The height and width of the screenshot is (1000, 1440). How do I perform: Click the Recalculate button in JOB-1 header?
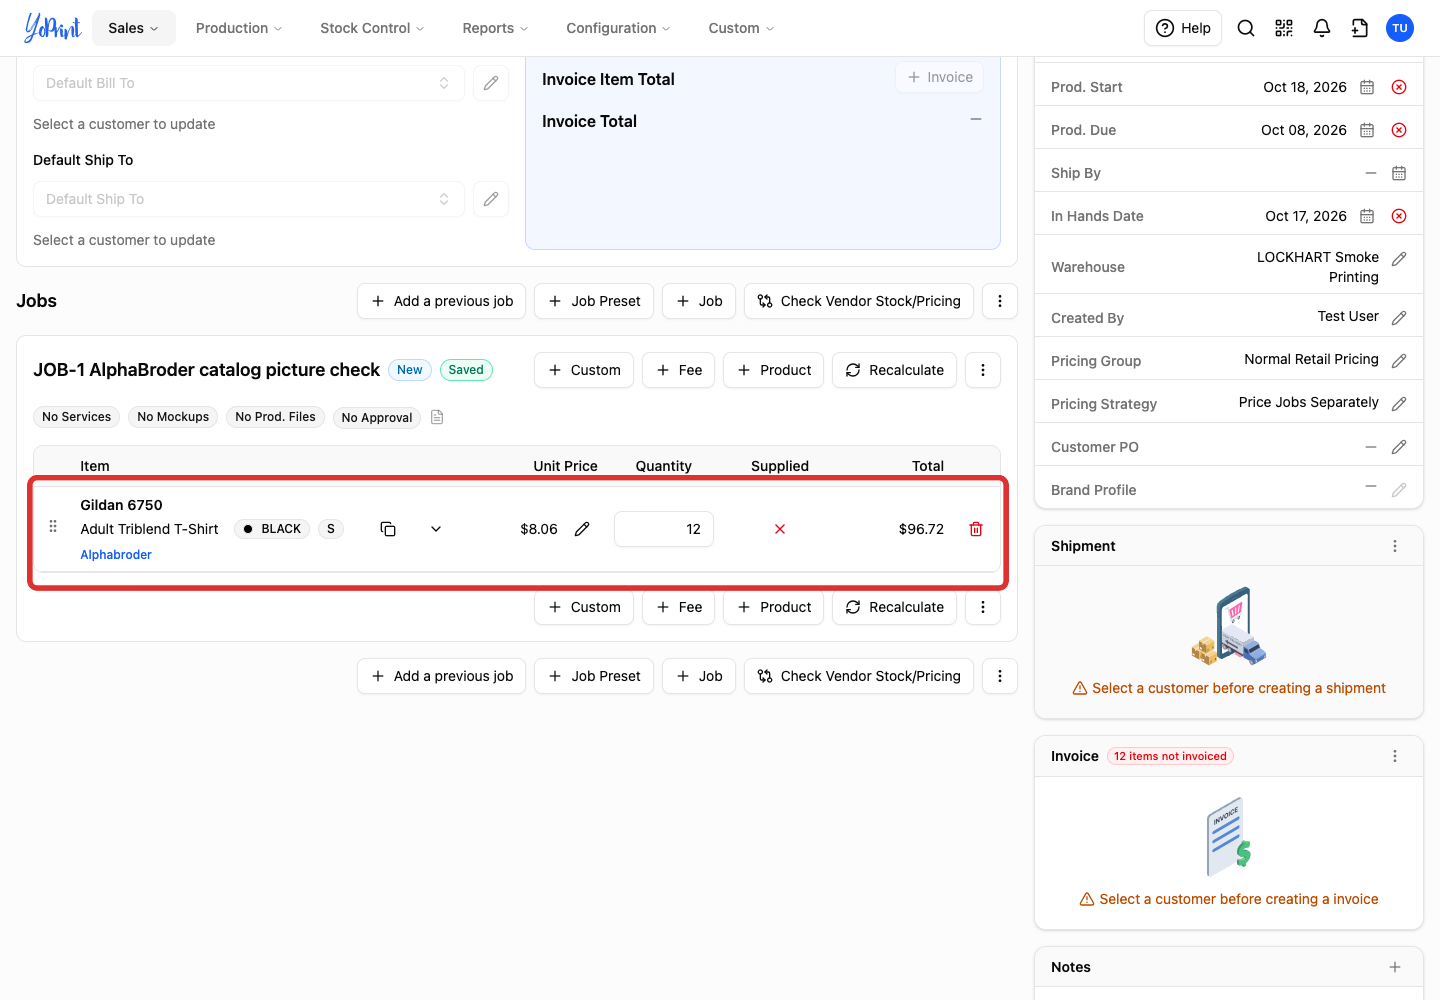895,370
